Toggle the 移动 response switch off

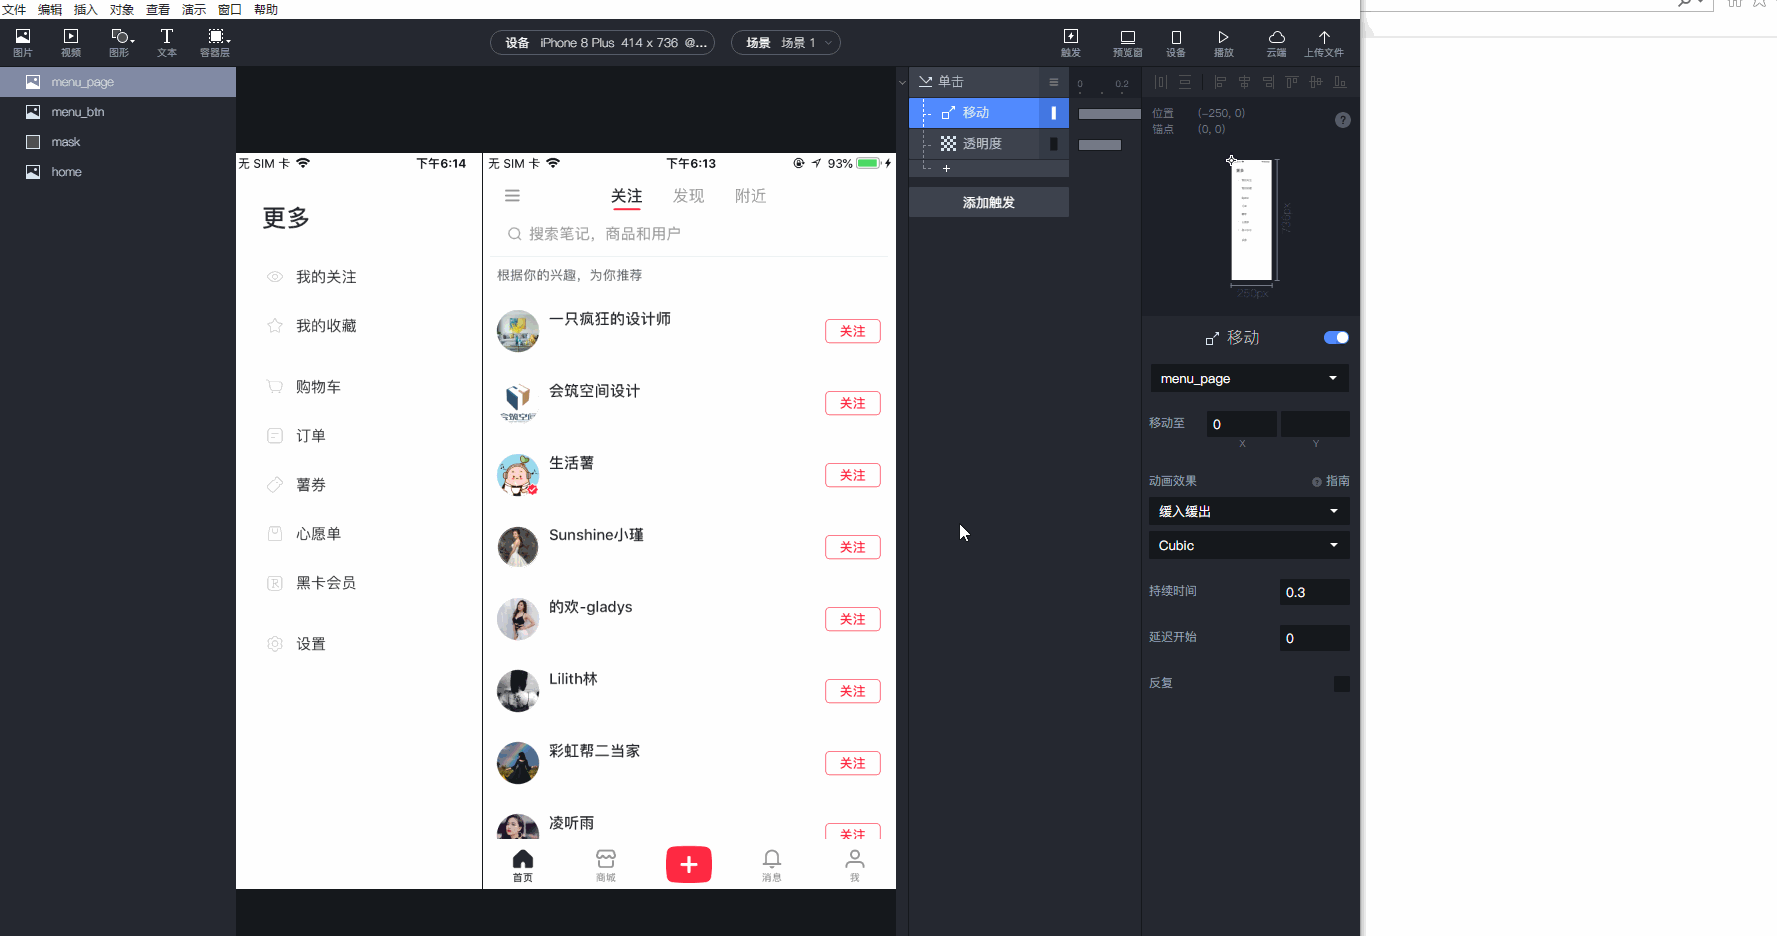[x=1336, y=338]
